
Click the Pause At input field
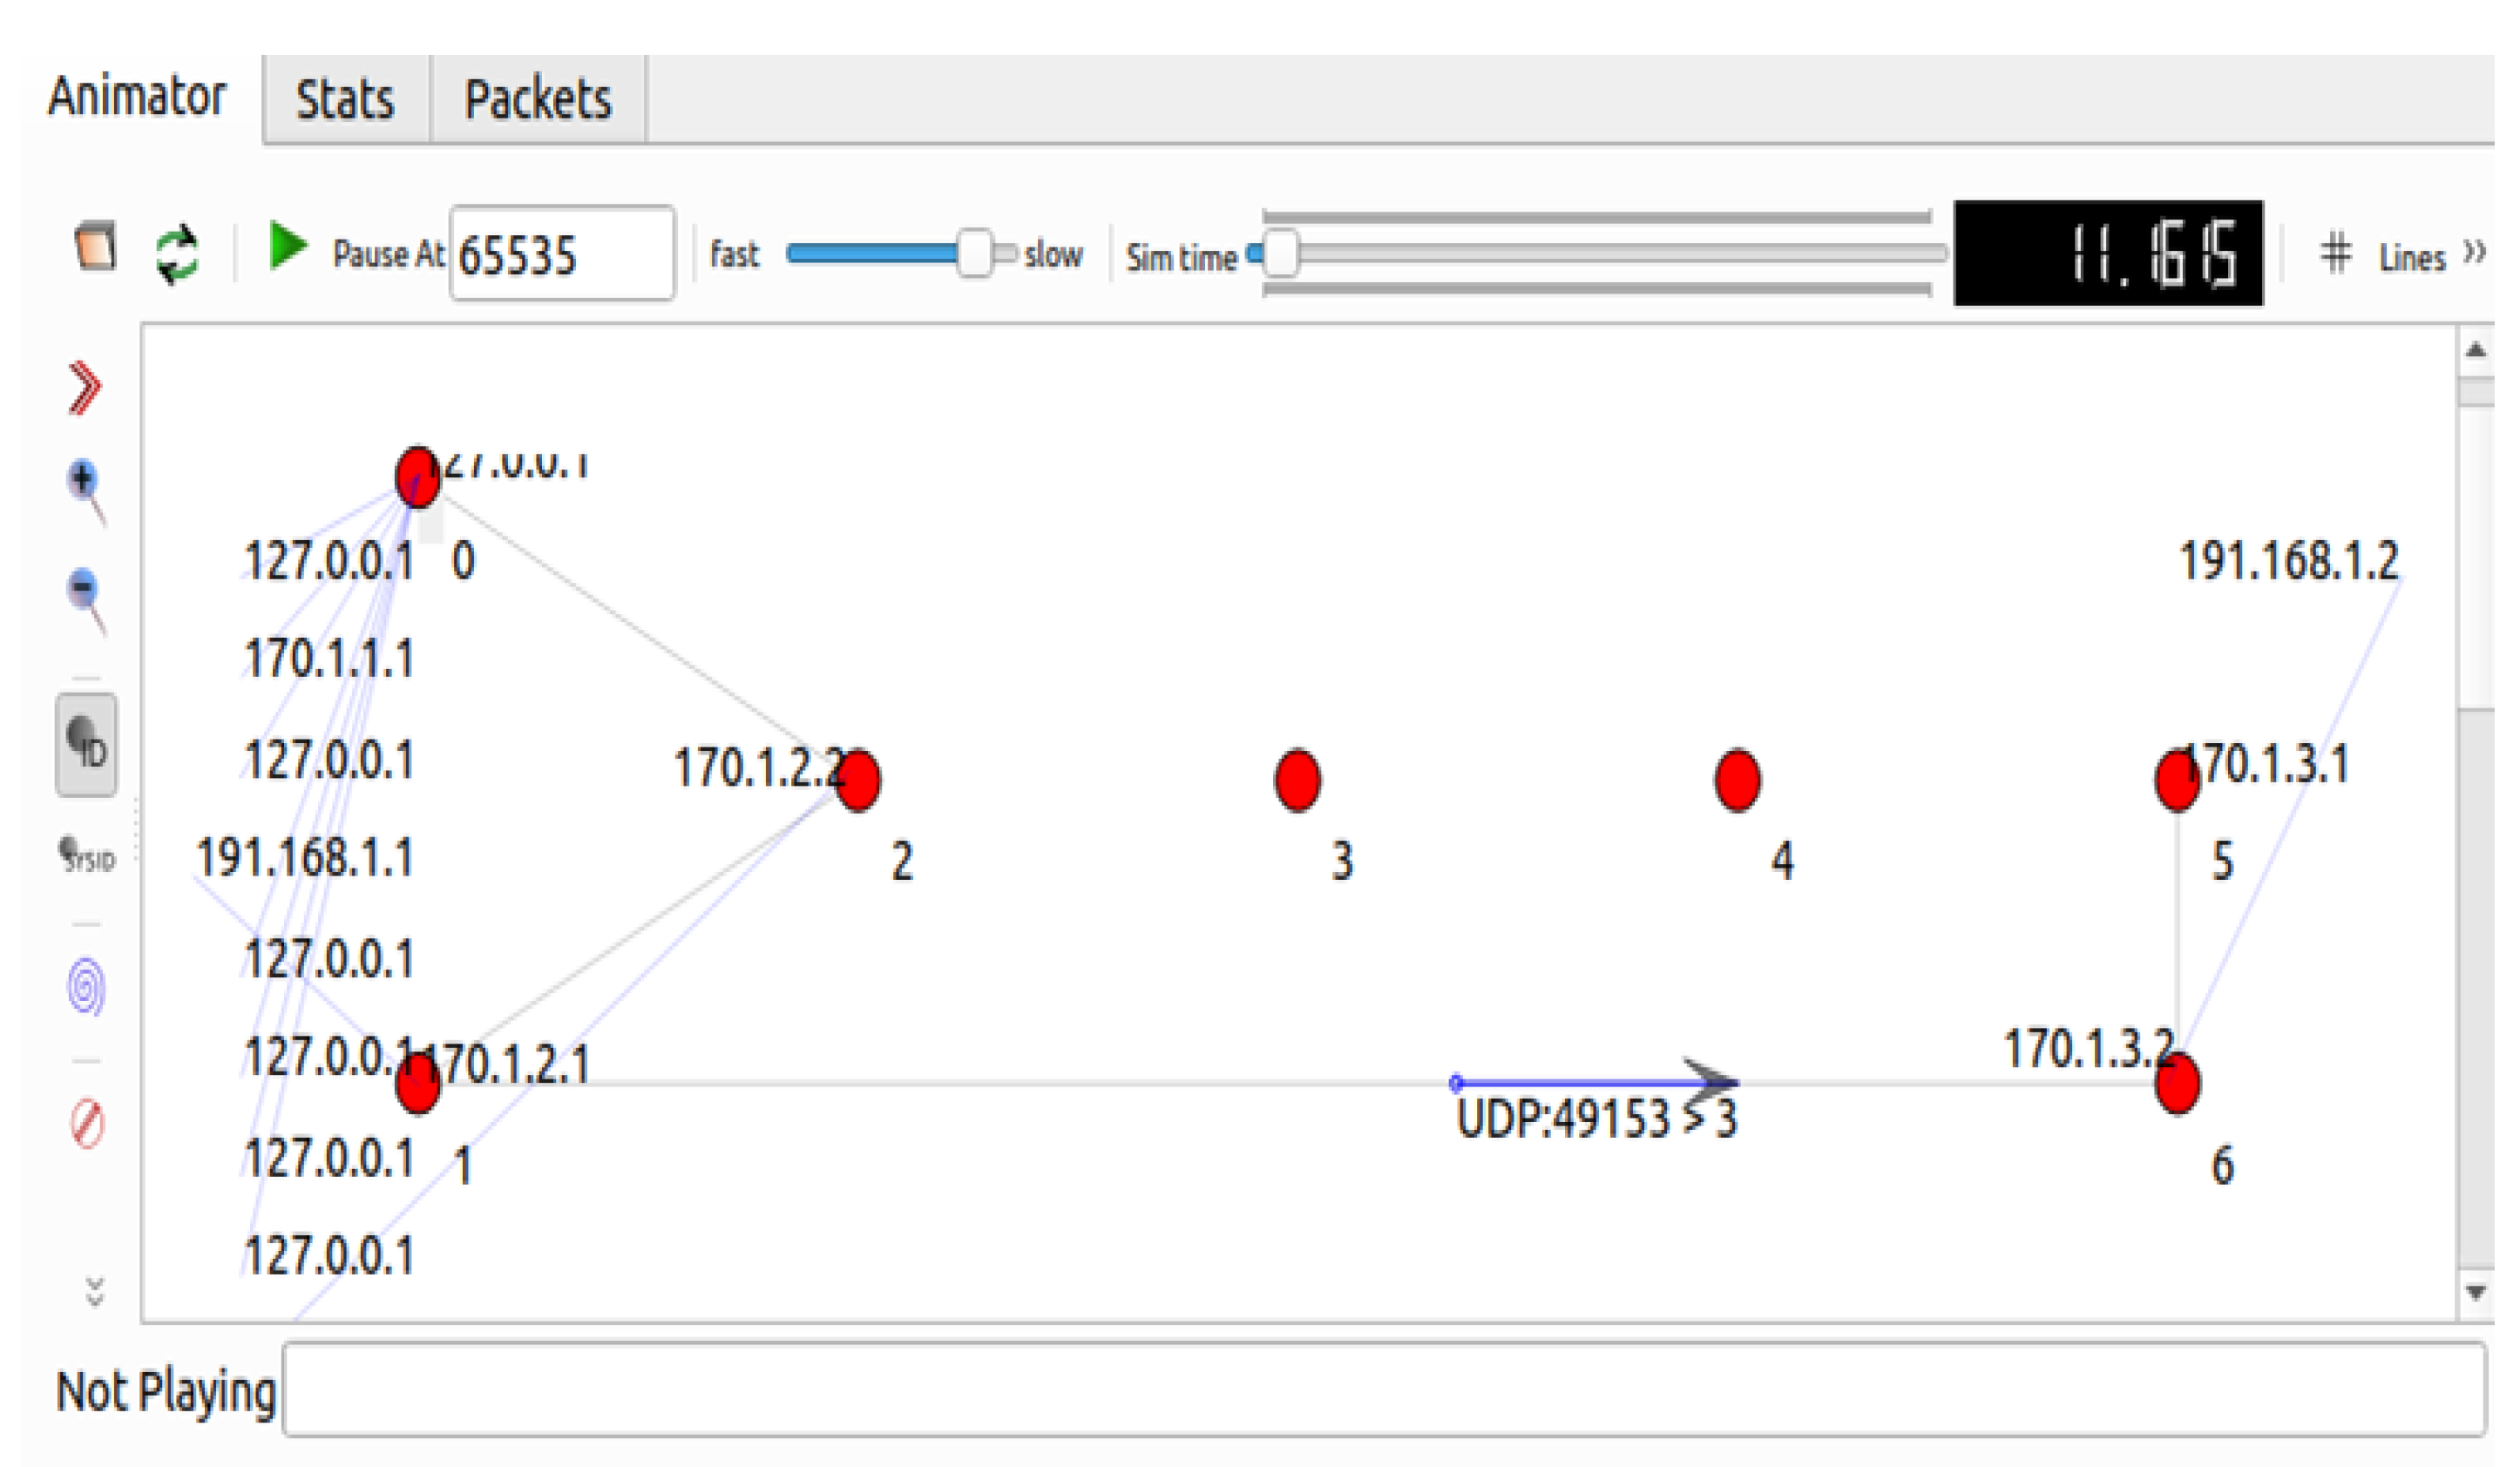point(562,254)
